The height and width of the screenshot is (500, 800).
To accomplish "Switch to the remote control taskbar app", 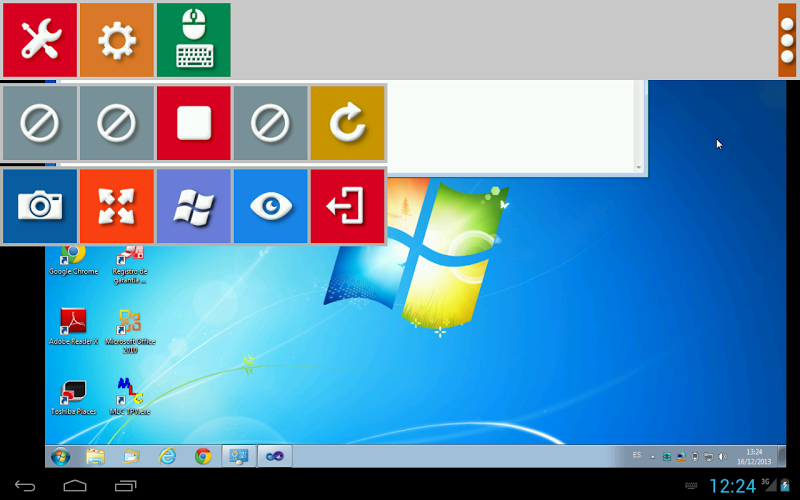I will [239, 456].
